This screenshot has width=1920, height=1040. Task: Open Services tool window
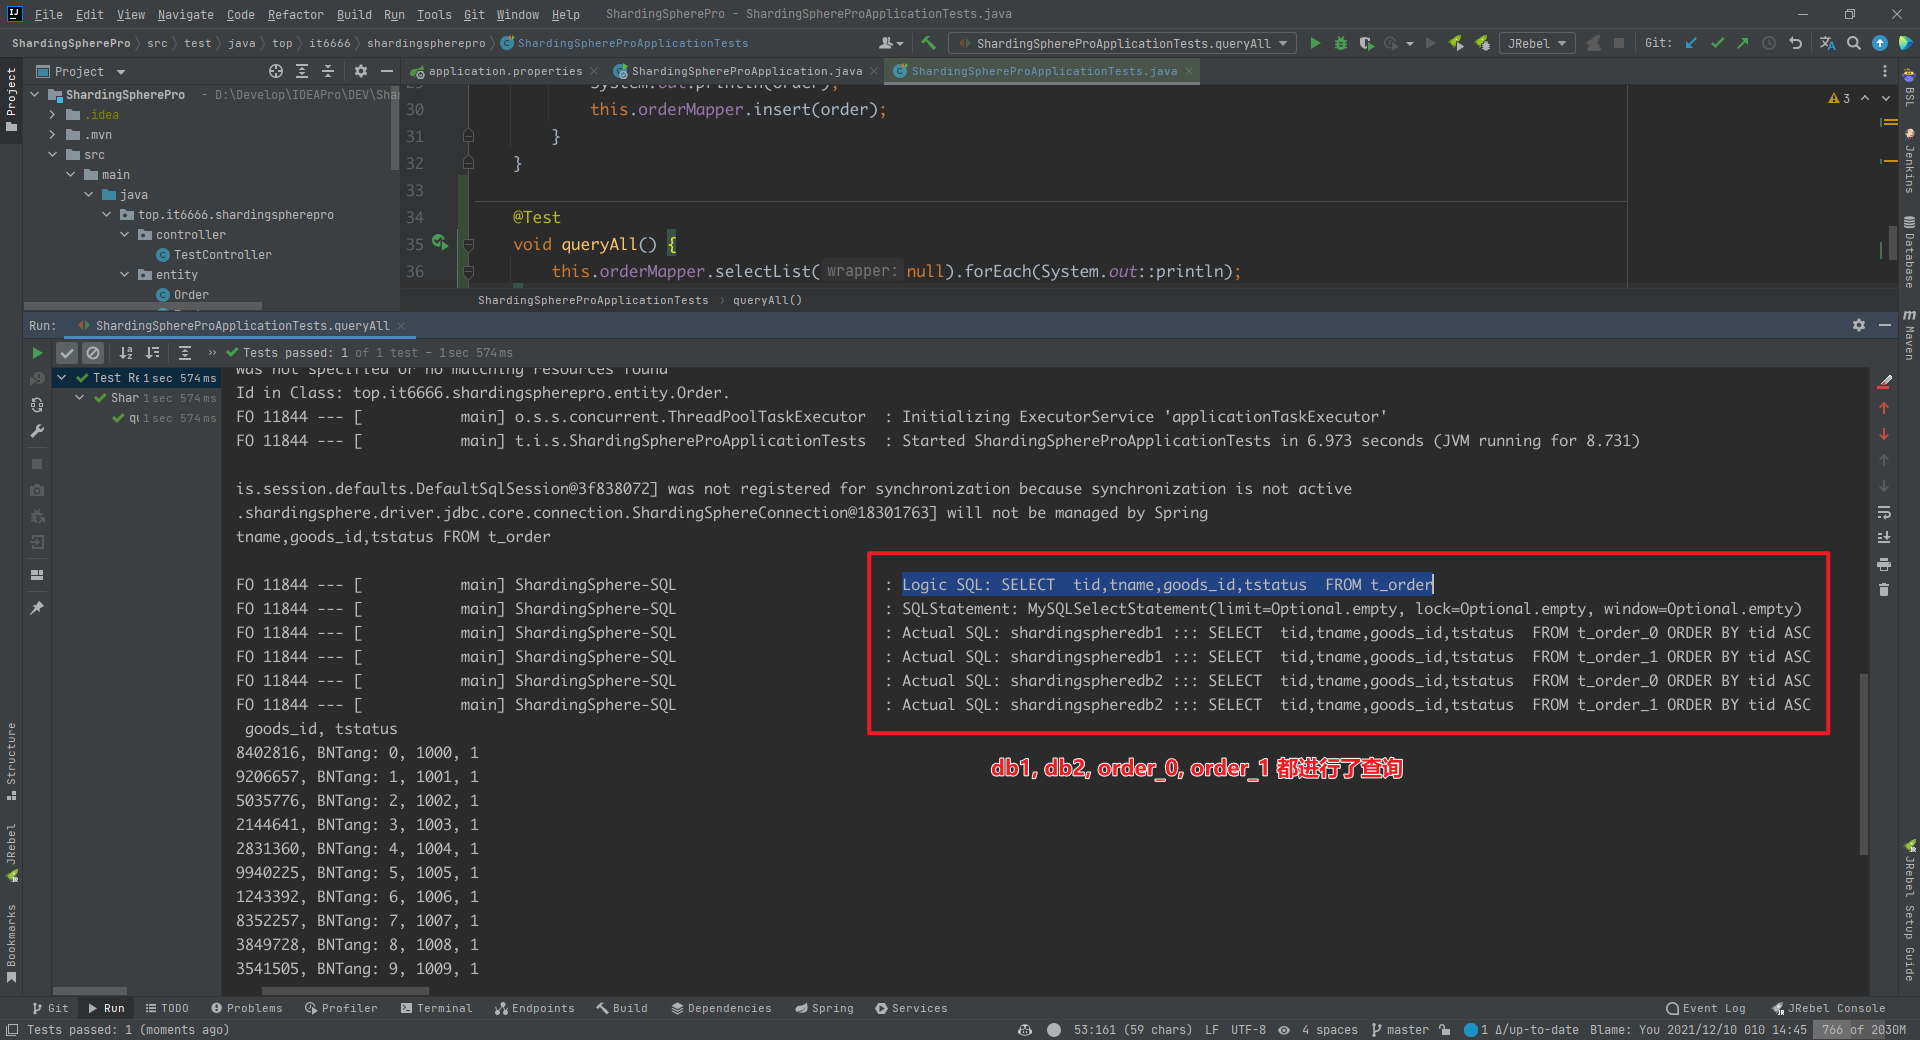click(911, 1008)
